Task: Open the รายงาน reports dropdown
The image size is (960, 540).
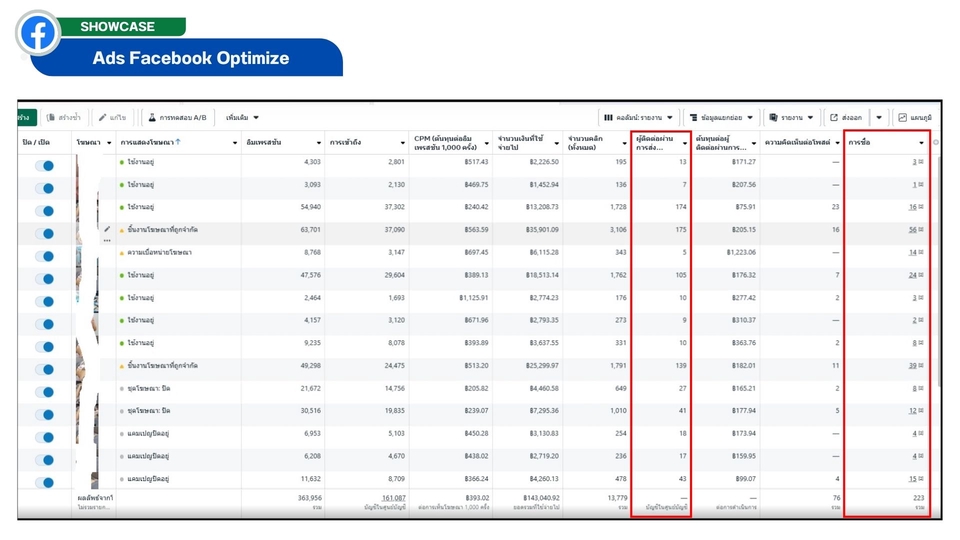Action: 791,118
